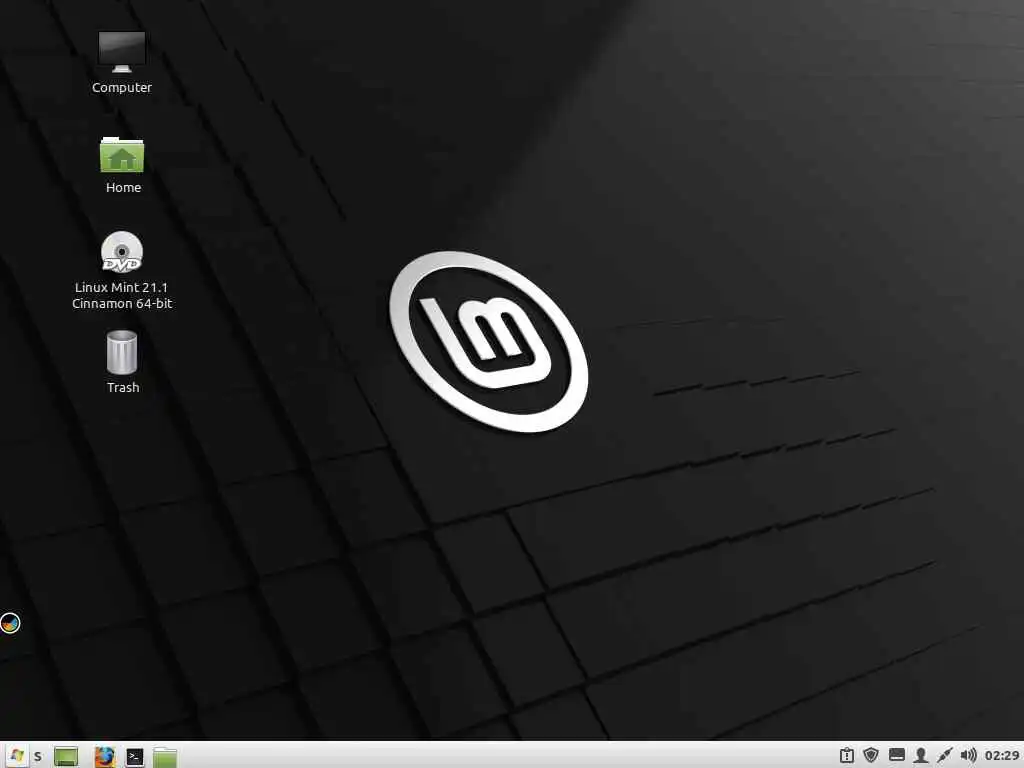
Task: Select the 'Computer' icon label text
Action: pos(121,88)
